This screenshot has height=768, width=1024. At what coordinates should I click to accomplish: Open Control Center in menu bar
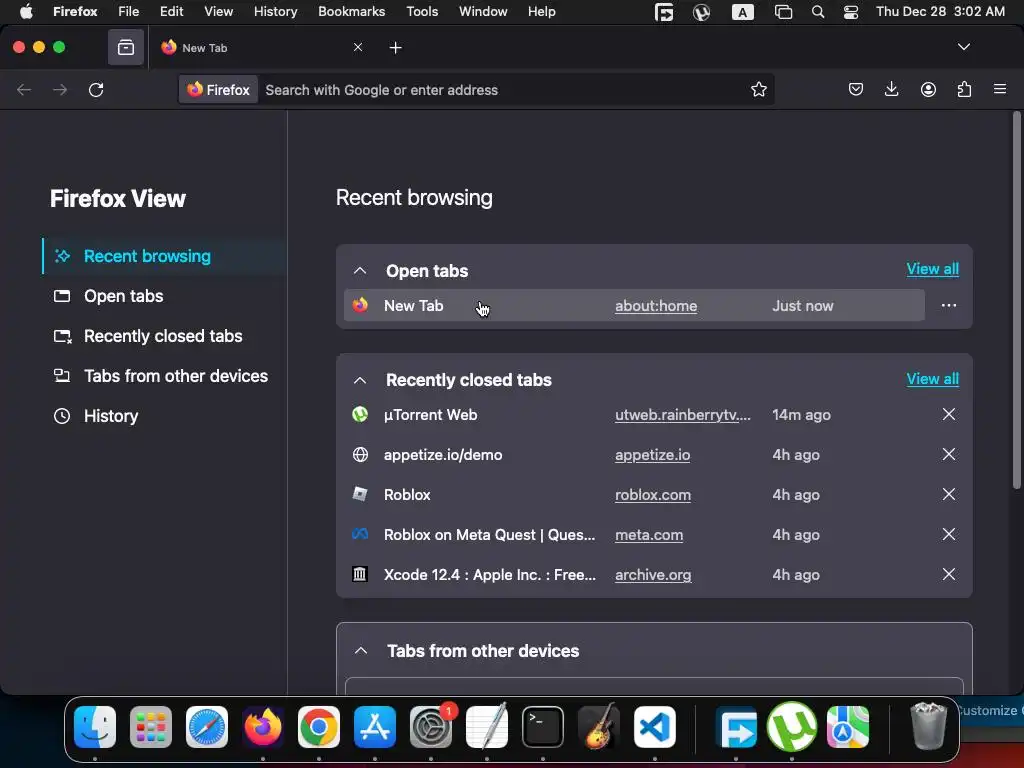point(850,12)
